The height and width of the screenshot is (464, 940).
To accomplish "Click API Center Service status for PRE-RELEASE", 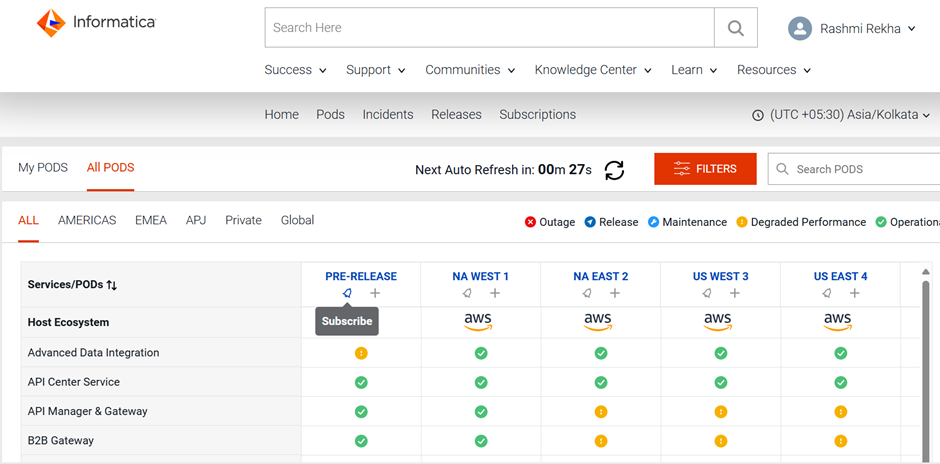I will point(361,382).
